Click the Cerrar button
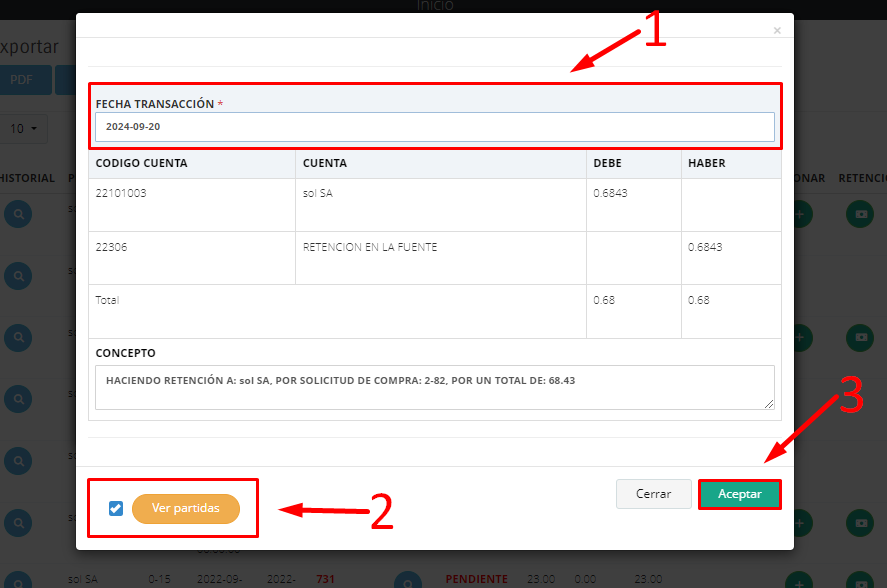Image resolution: width=887 pixels, height=588 pixels. (653, 494)
